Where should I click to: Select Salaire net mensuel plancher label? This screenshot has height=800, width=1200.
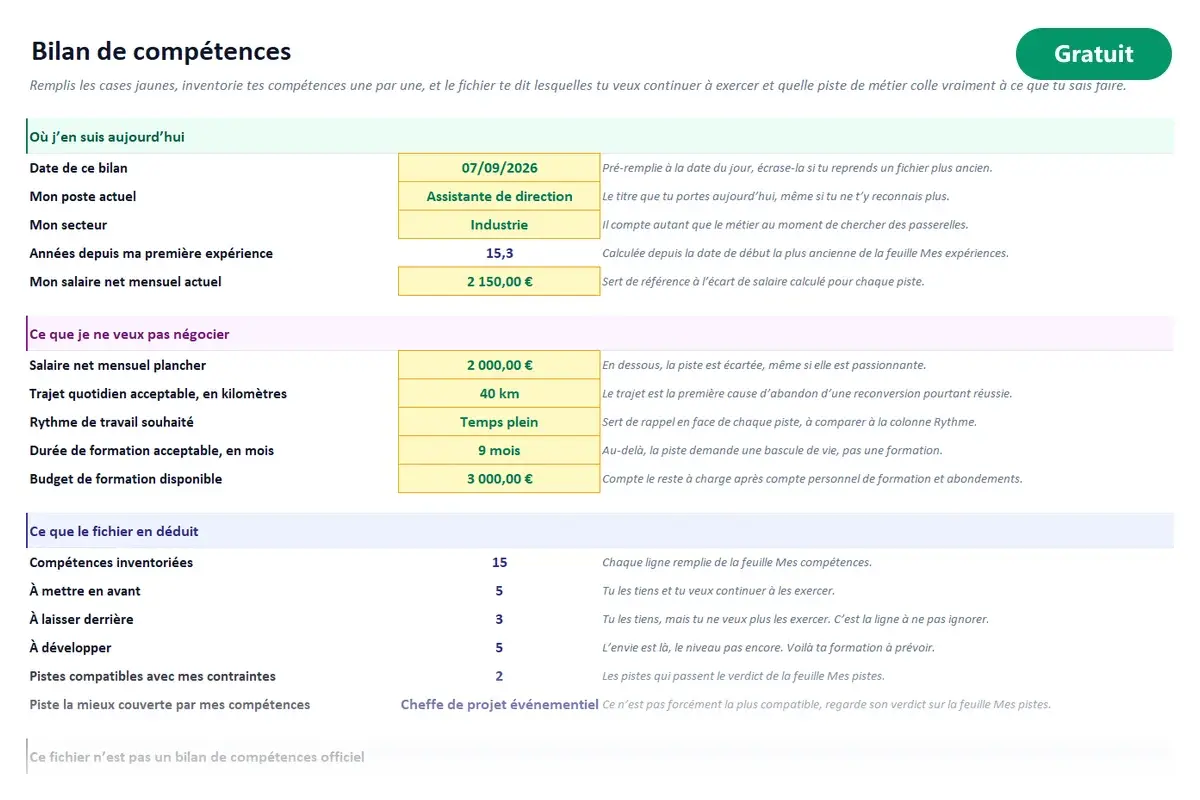pos(118,365)
